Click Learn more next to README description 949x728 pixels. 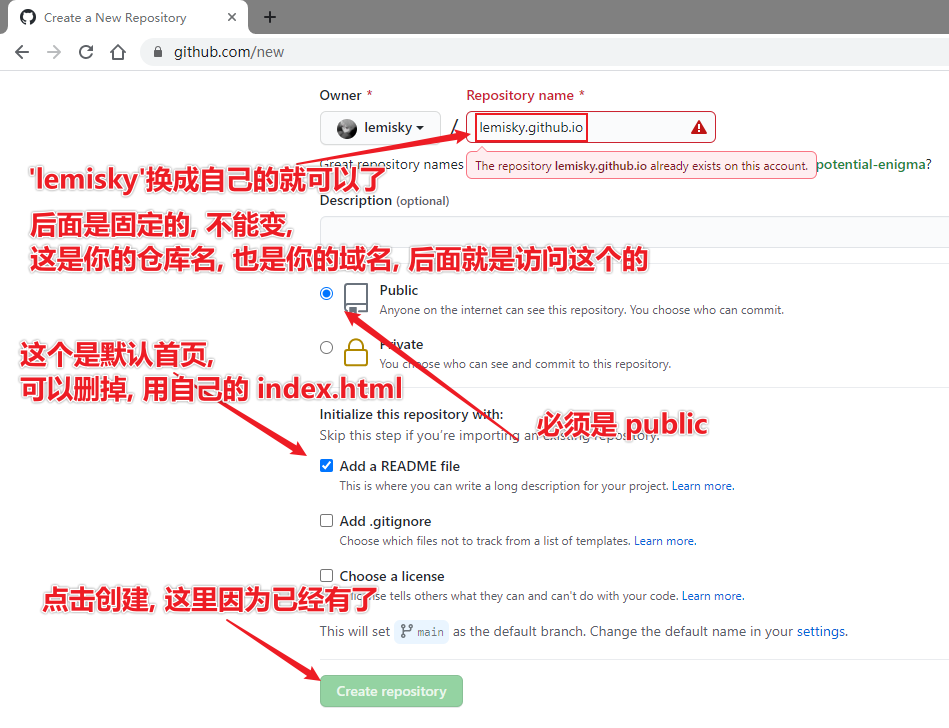[702, 486]
